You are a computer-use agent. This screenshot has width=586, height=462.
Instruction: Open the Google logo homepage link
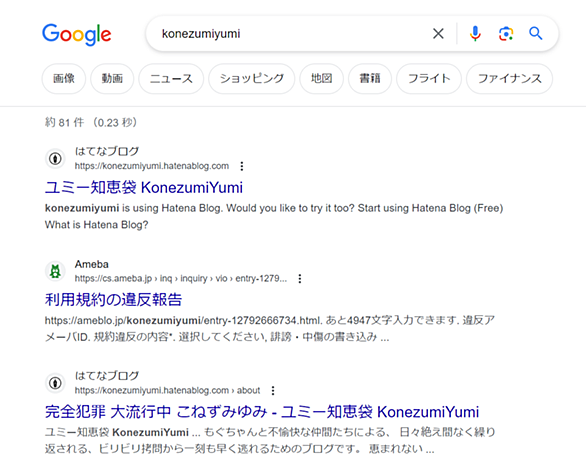(77, 34)
